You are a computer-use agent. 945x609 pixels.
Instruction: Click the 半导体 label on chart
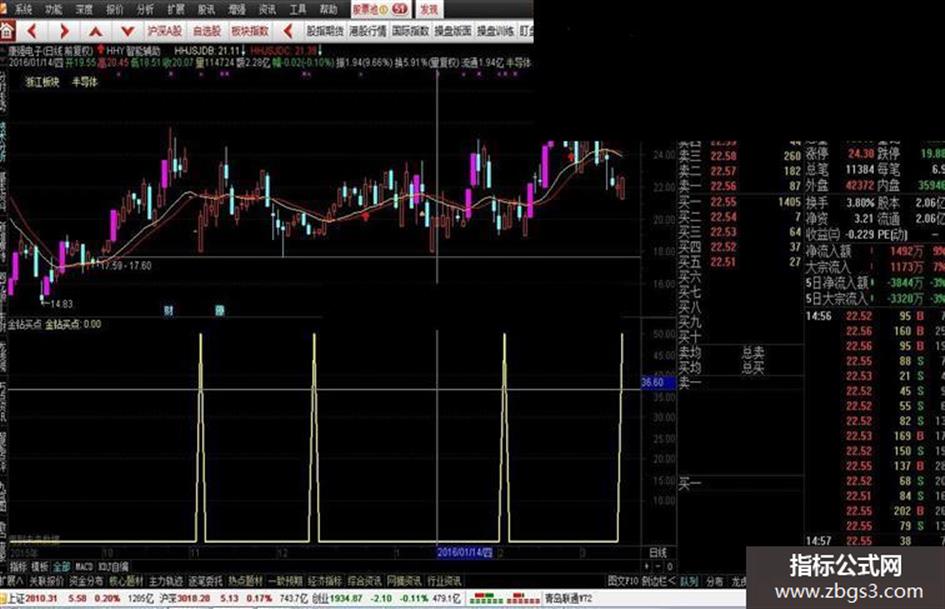pos(85,82)
